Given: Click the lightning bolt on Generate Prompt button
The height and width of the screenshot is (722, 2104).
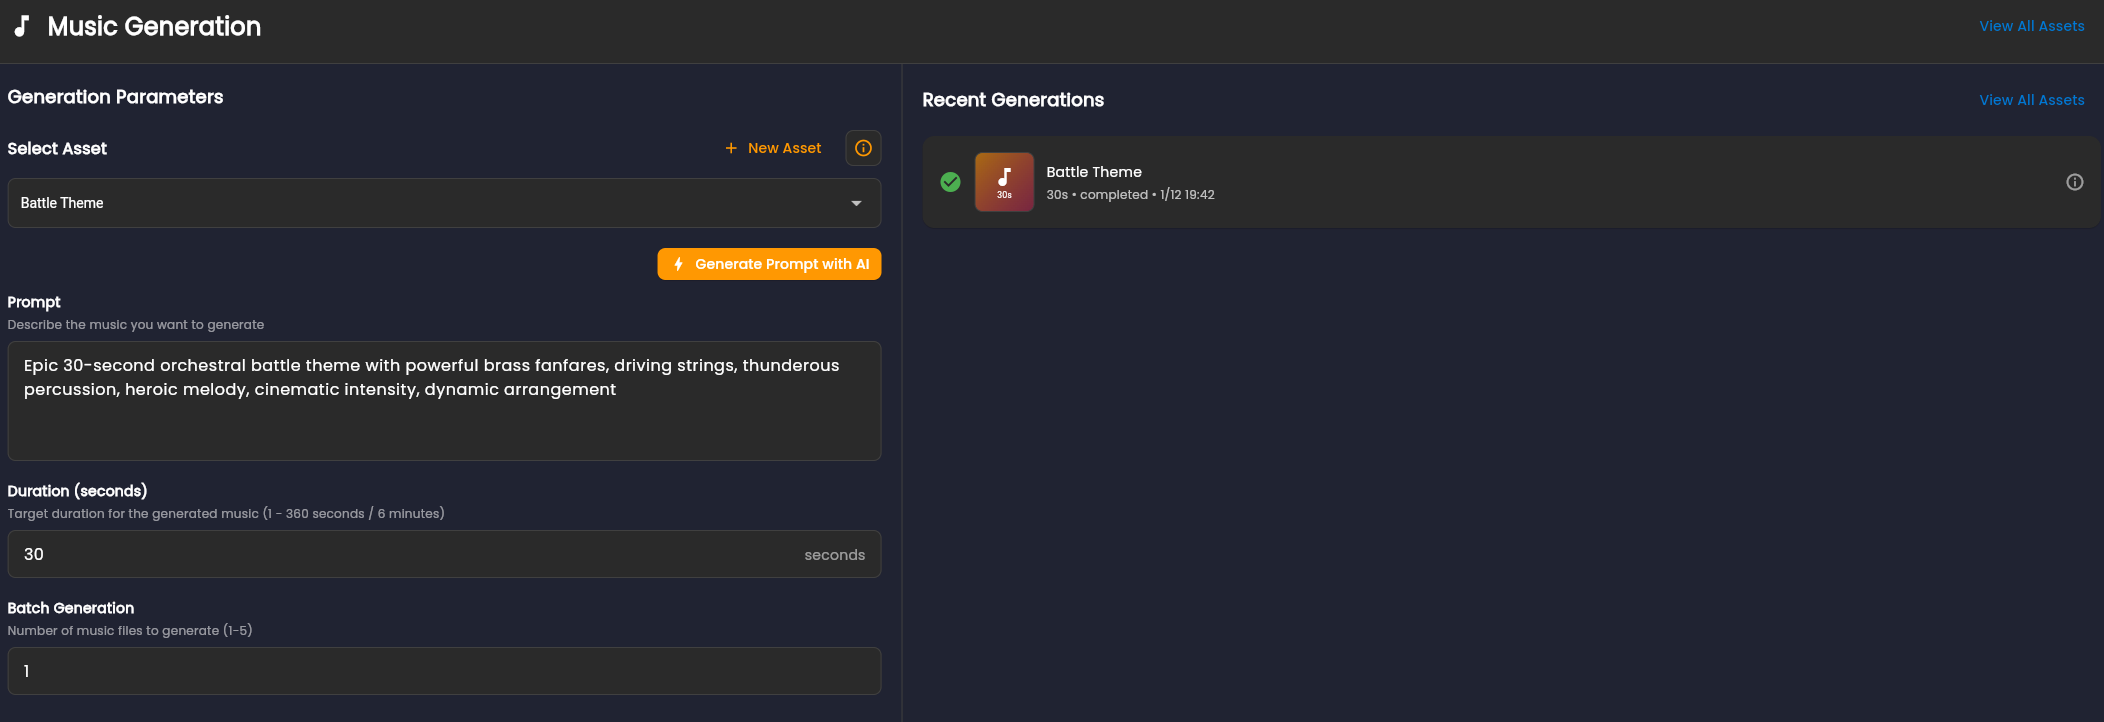Looking at the screenshot, I should click(678, 264).
